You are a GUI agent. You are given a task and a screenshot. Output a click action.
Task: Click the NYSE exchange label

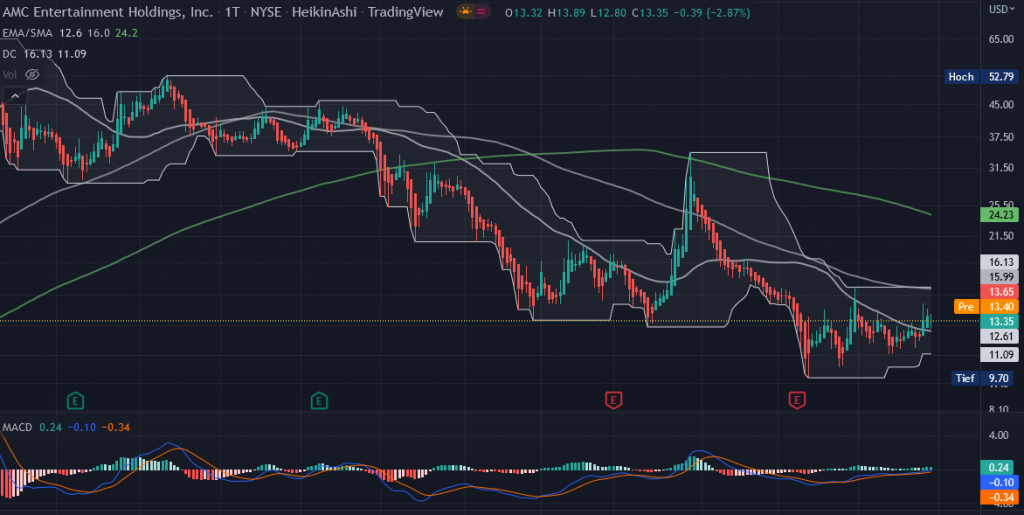266,12
